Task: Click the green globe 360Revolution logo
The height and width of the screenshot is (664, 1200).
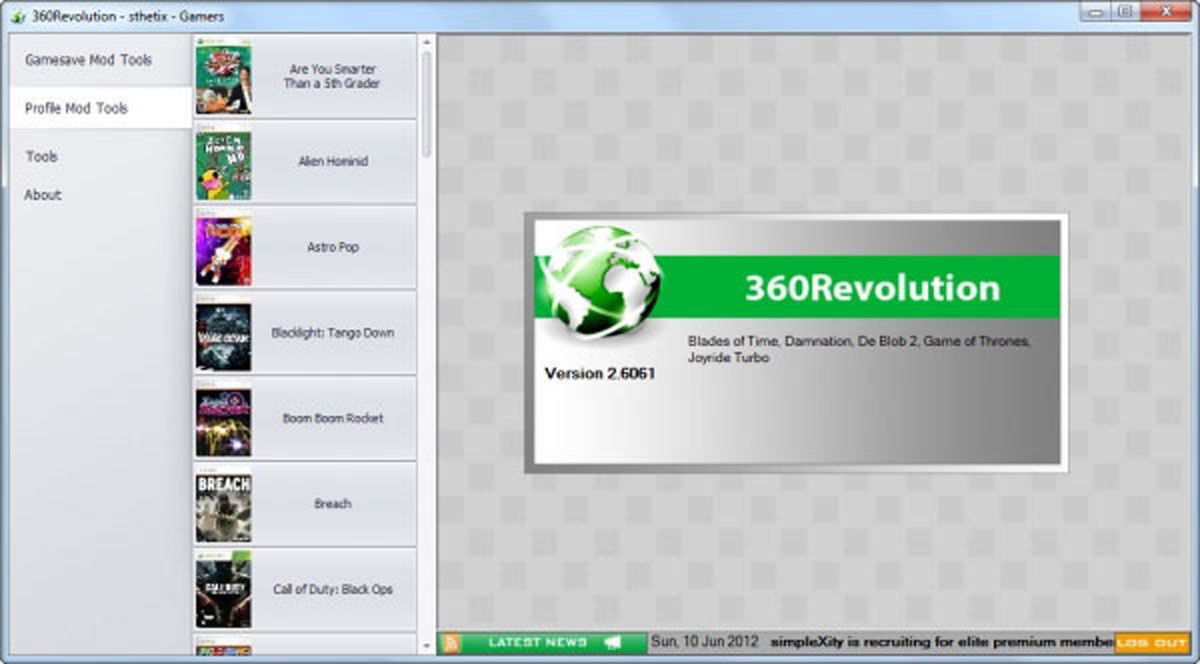Action: (598, 284)
